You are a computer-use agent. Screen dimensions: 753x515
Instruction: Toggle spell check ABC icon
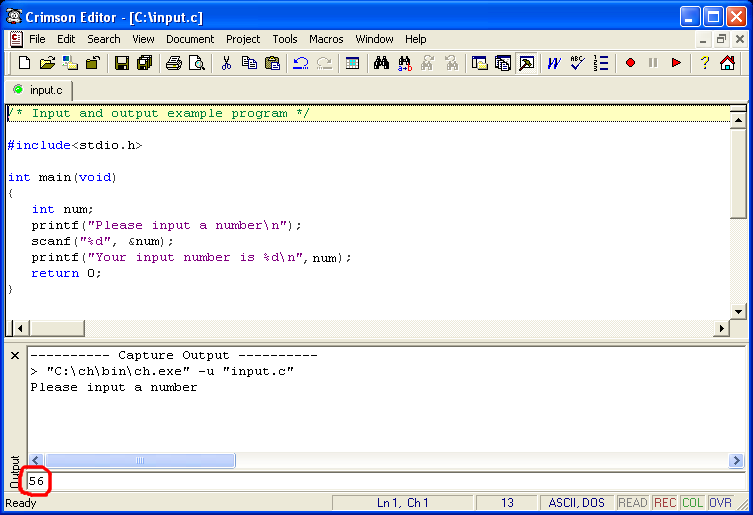[577, 63]
